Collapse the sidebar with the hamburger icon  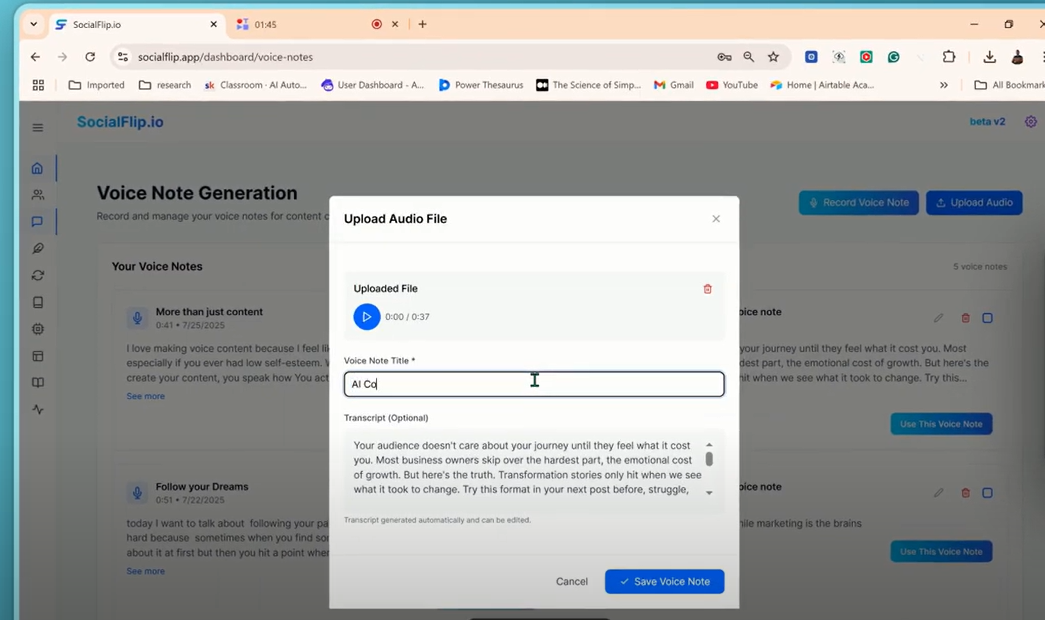(x=37, y=128)
